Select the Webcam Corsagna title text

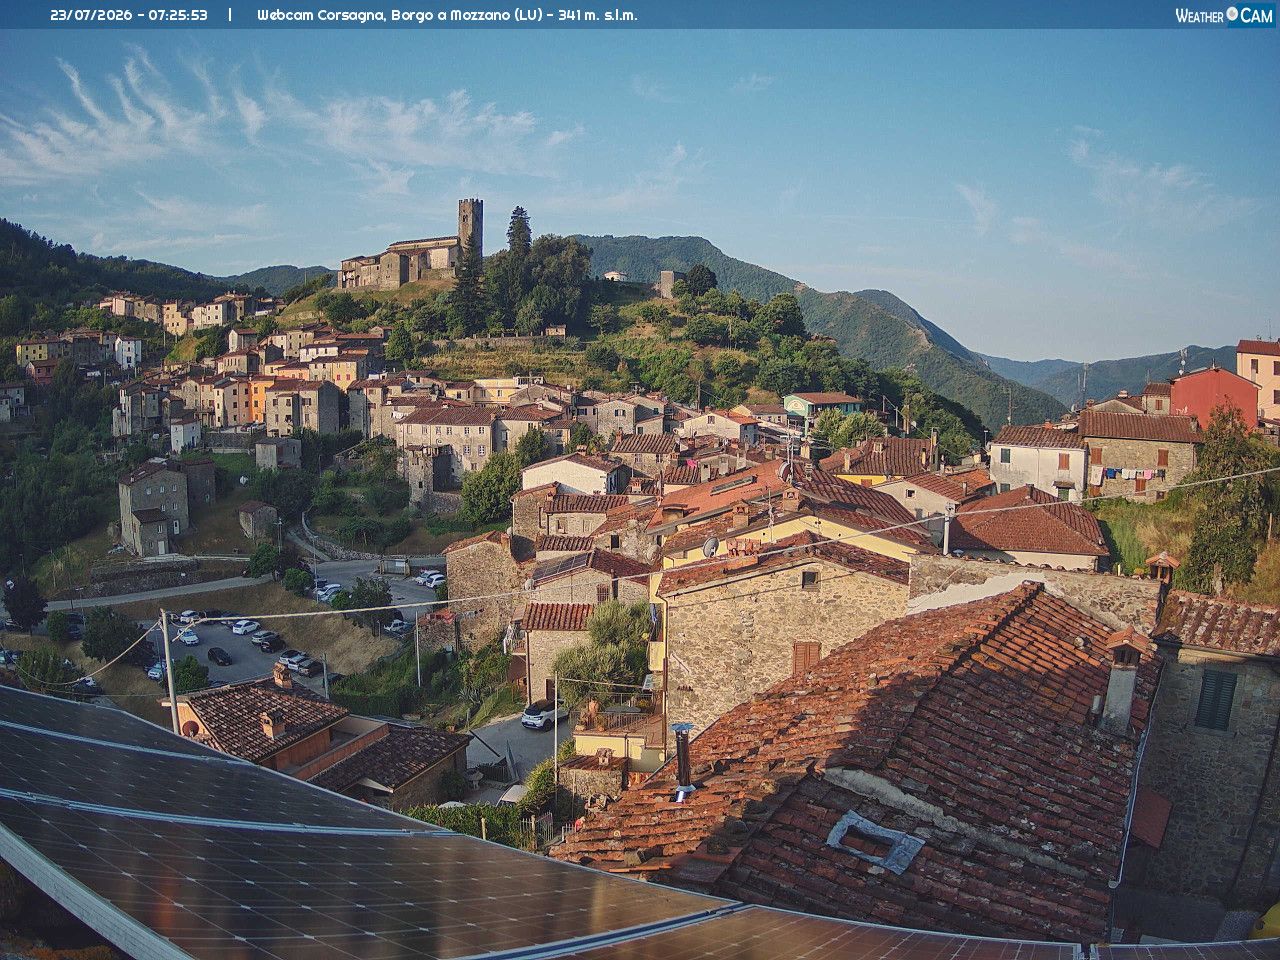point(318,15)
